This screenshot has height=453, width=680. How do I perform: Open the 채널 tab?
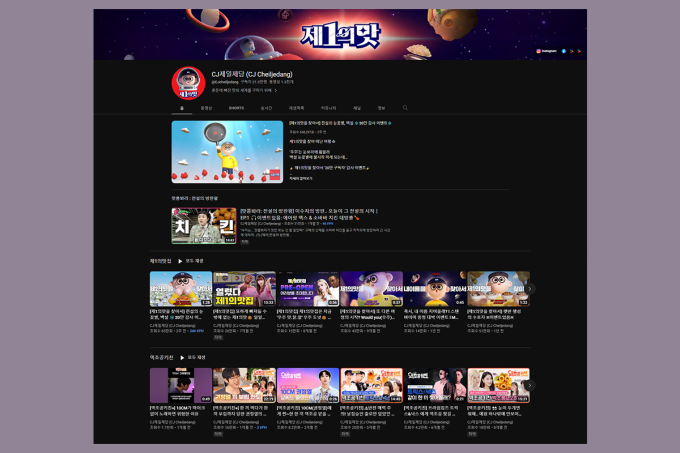pyautogui.click(x=357, y=108)
